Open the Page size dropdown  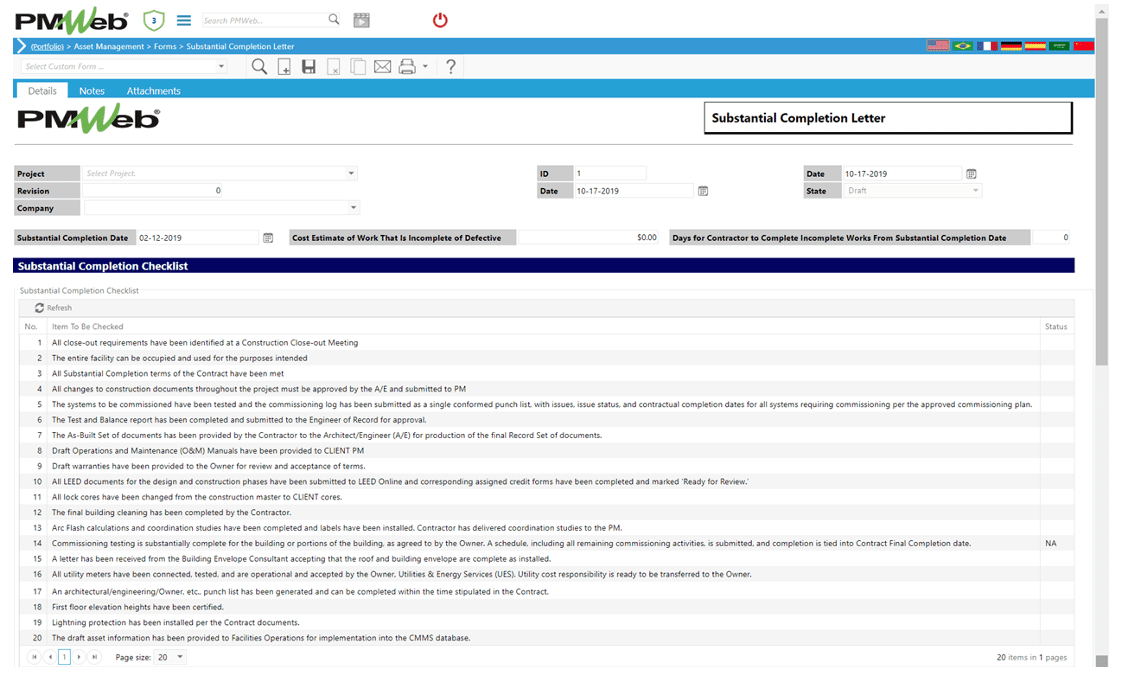coord(179,657)
